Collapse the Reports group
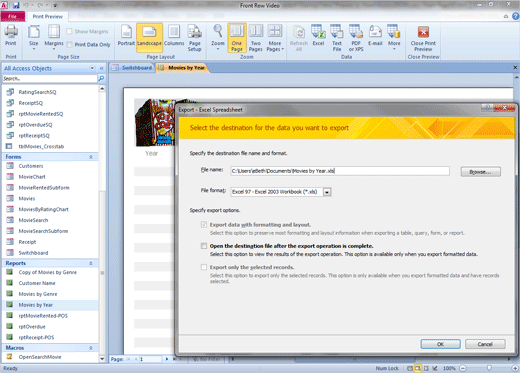 pyautogui.click(x=91, y=263)
